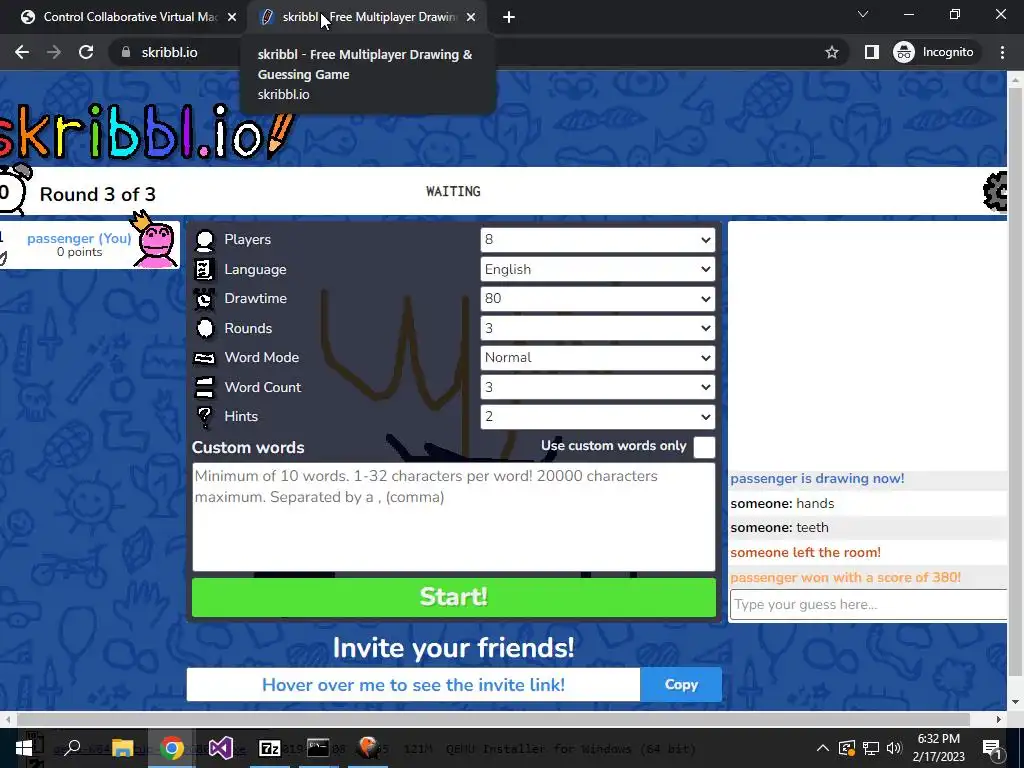
Task: Open command prompt taskbar icon
Action: coord(318,748)
